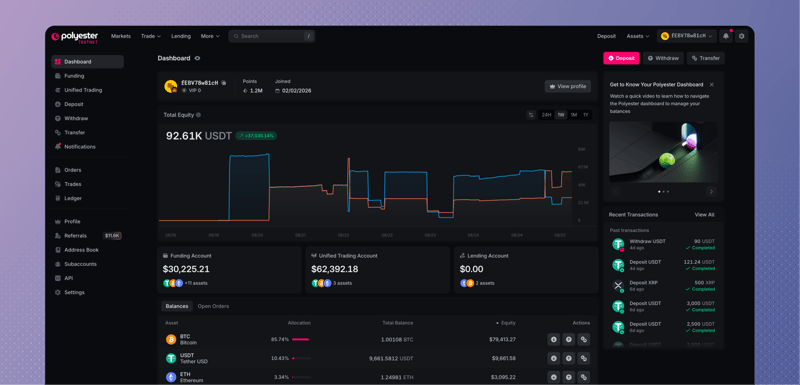
Task: Click the ETH allocation progress bar
Action: pyautogui.click(x=301, y=377)
